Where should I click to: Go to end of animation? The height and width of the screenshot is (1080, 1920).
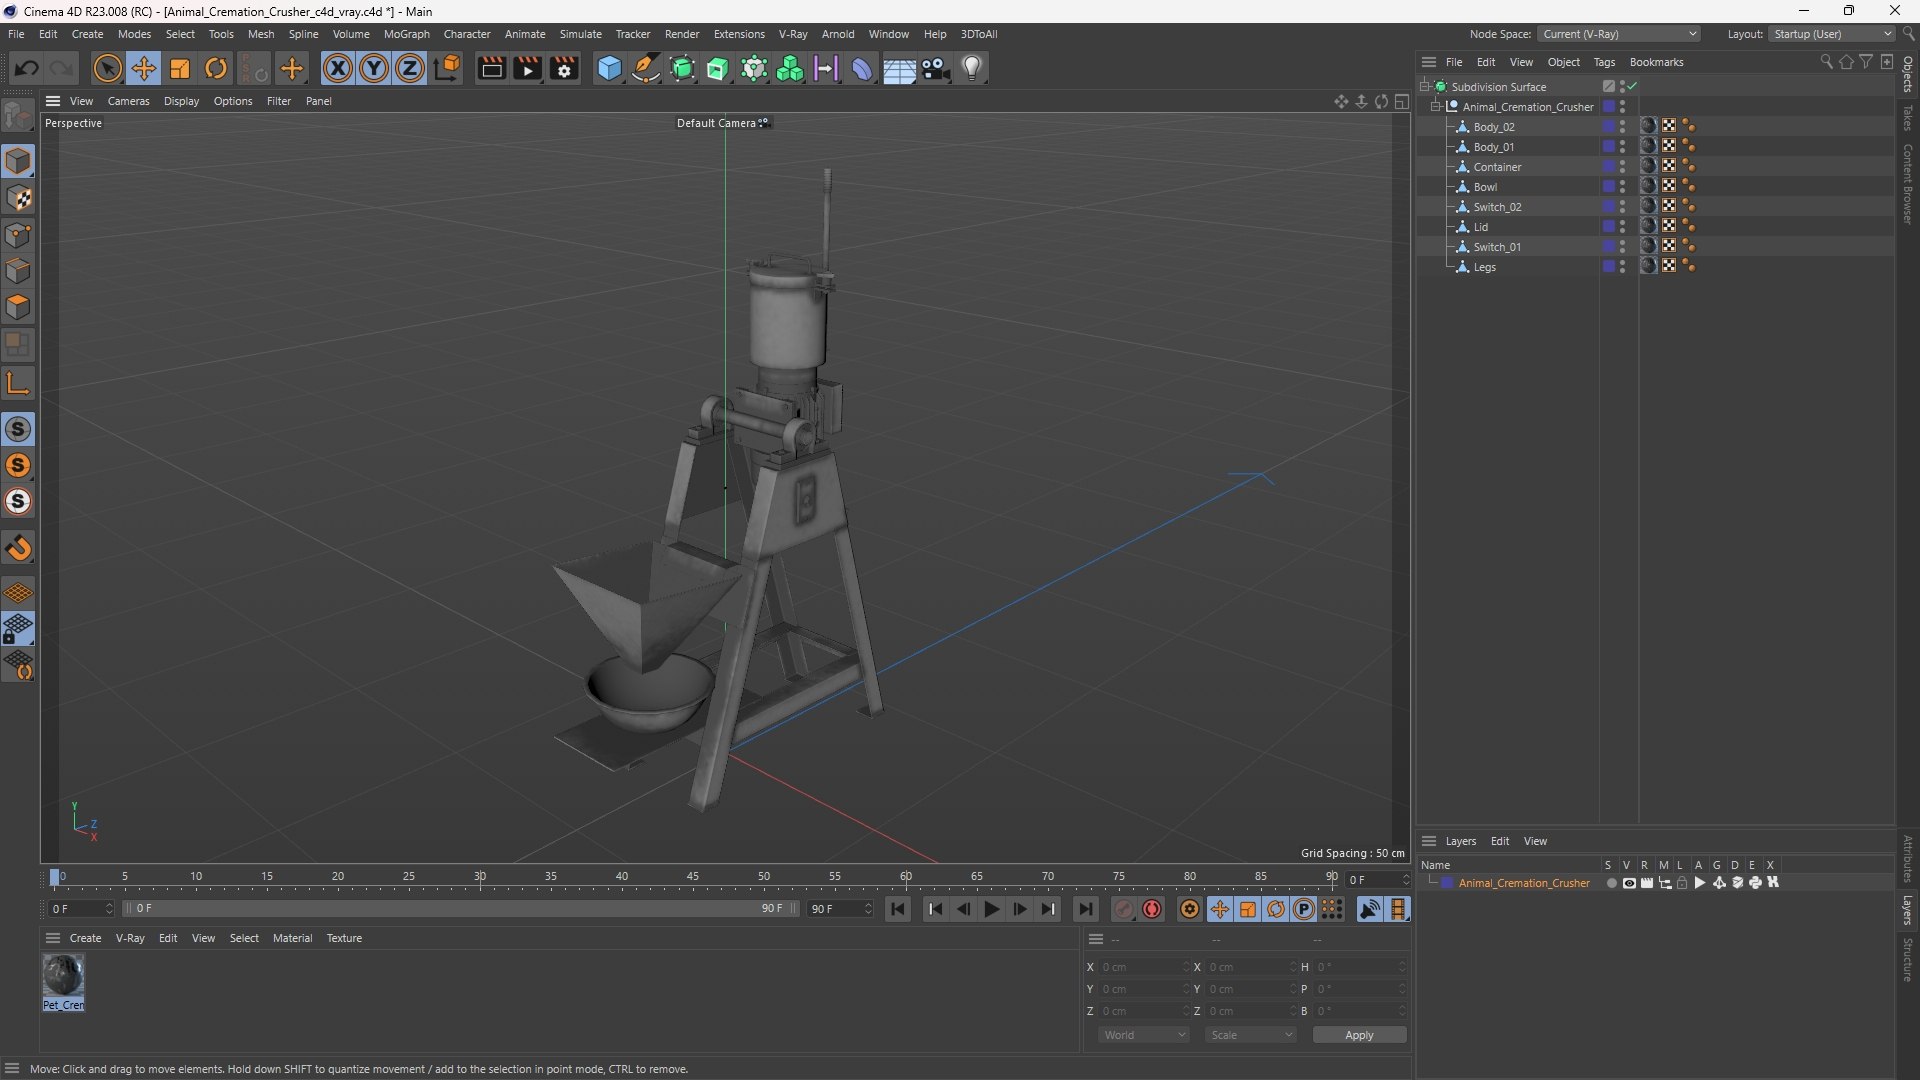[1086, 909]
